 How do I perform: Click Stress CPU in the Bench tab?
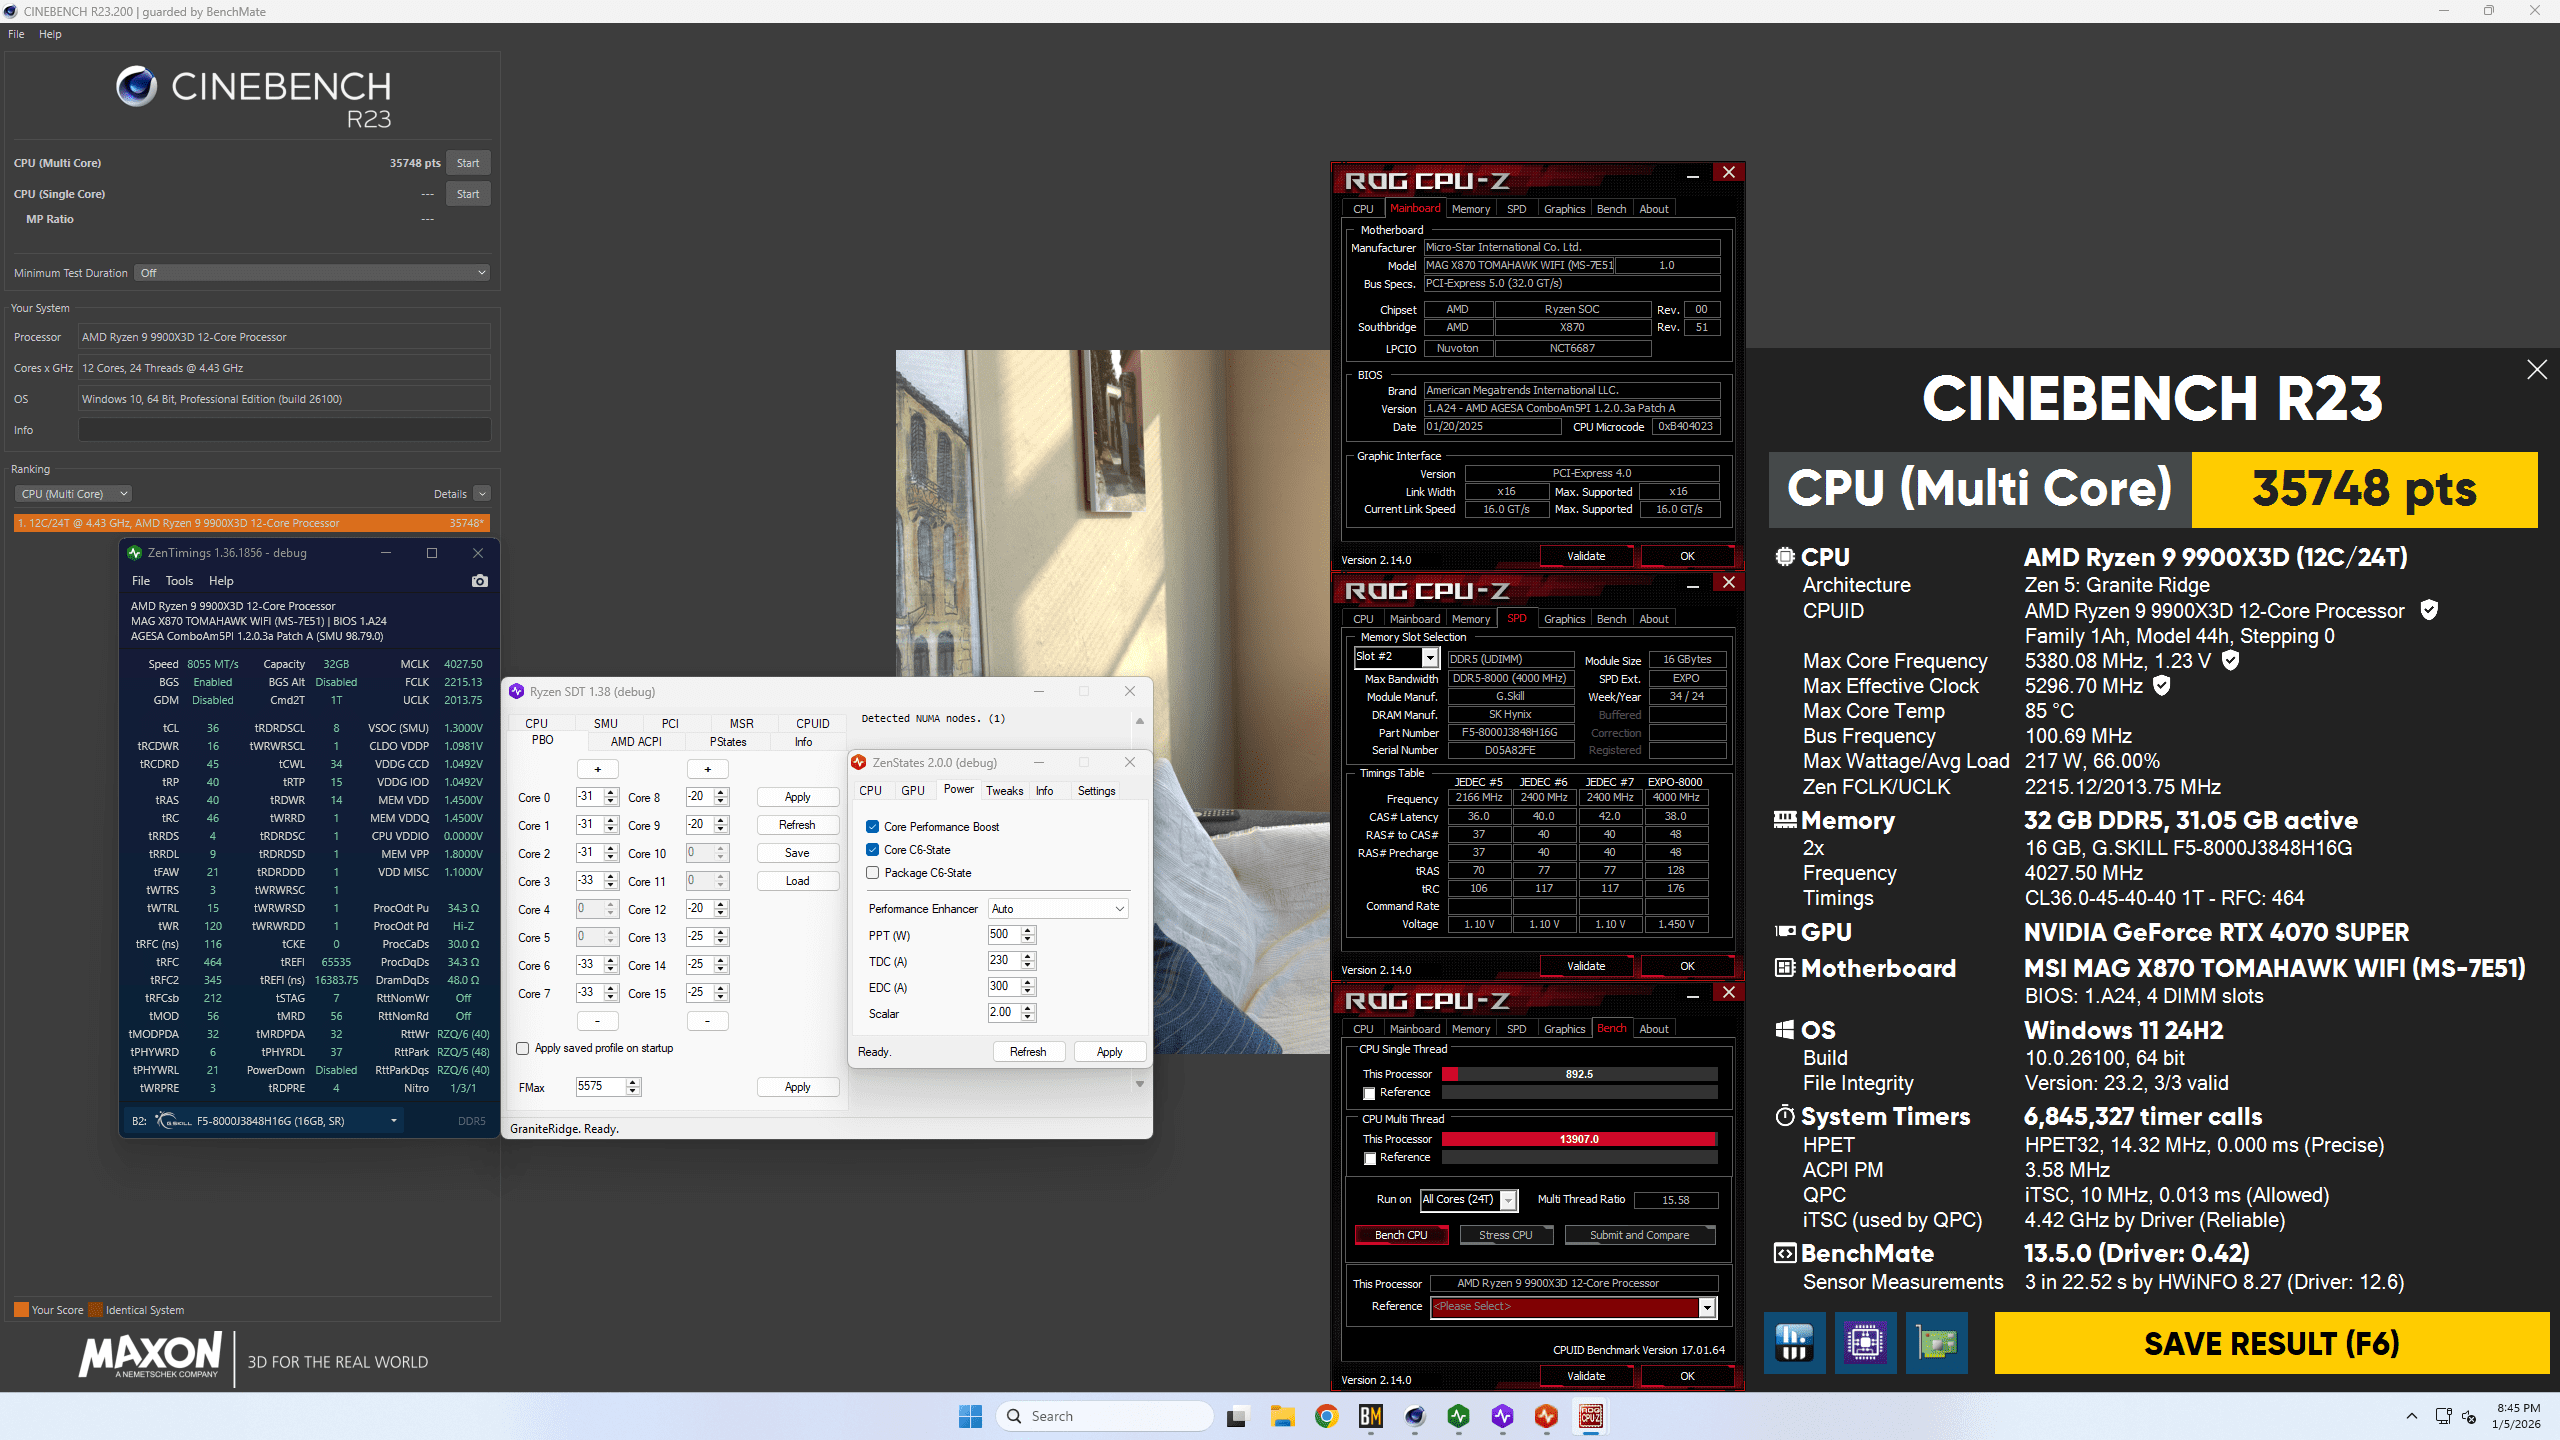point(1506,1234)
